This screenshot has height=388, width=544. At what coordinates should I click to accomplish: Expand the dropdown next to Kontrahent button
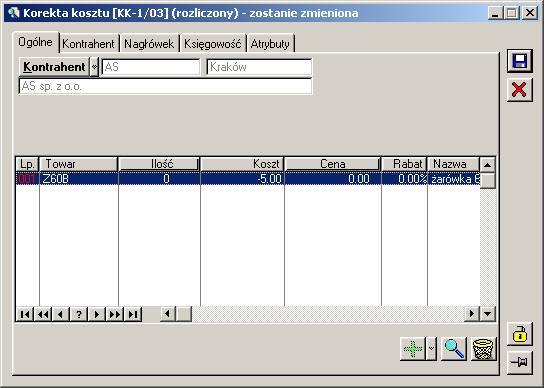pos(94,67)
